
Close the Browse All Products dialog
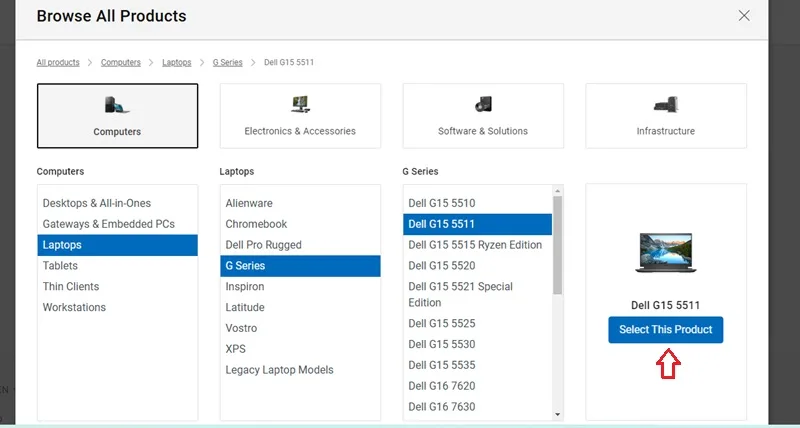click(x=744, y=16)
